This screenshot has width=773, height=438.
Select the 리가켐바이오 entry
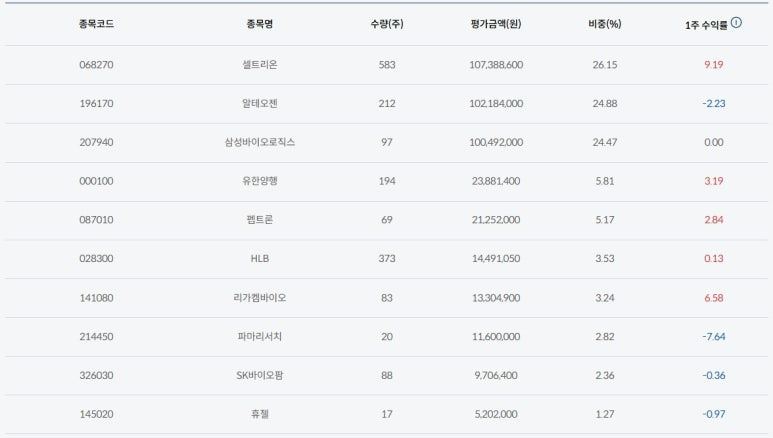(x=260, y=297)
